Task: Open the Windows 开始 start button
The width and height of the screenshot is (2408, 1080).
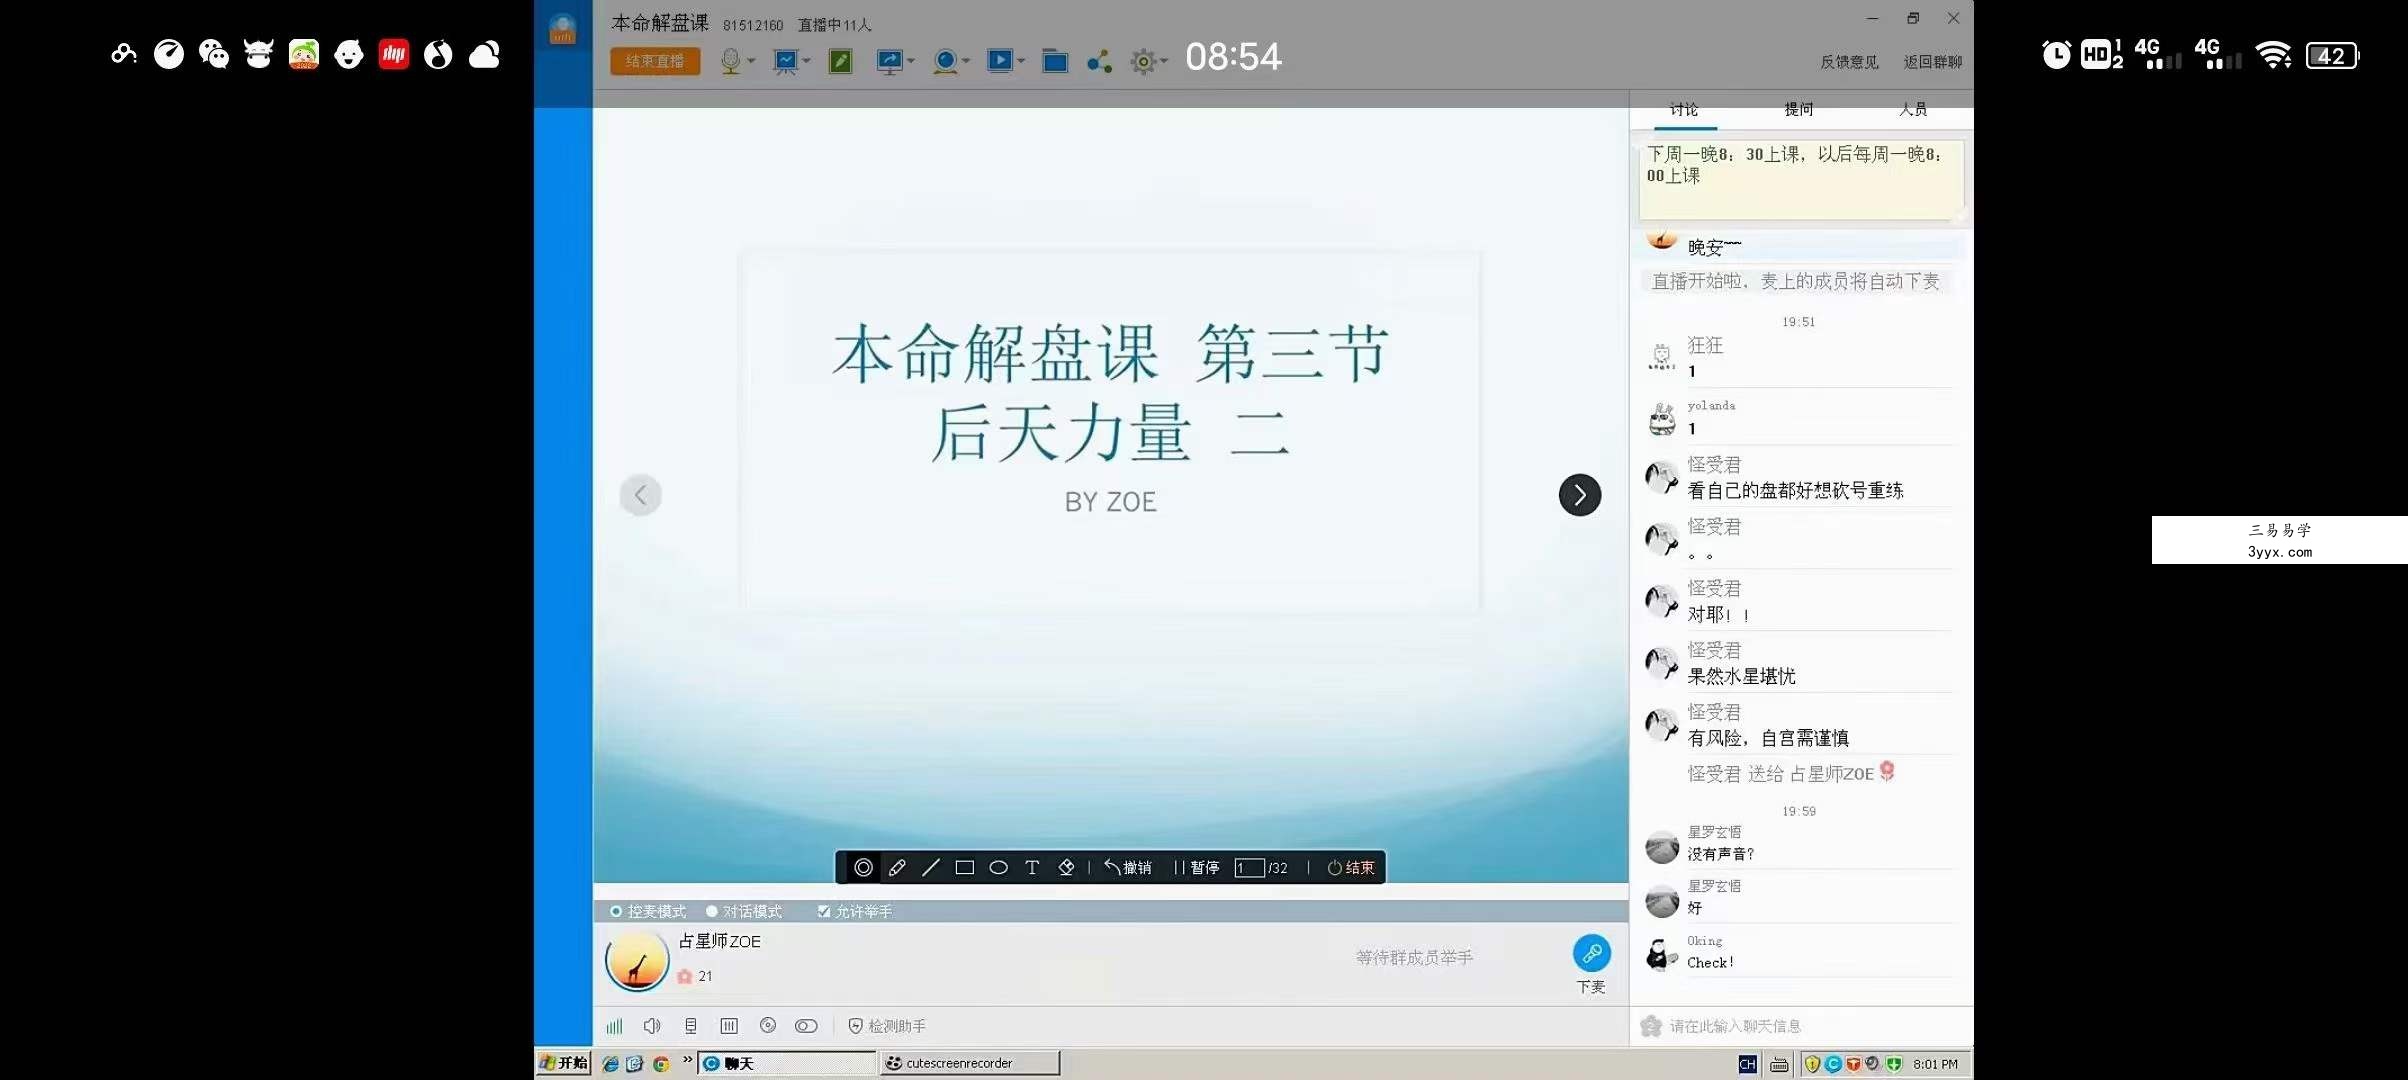Action: pyautogui.click(x=563, y=1063)
